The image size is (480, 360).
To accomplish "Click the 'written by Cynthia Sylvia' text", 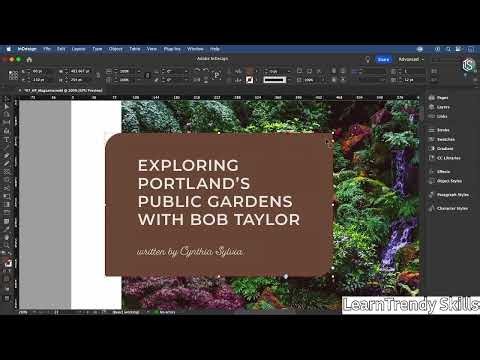I will (190, 251).
